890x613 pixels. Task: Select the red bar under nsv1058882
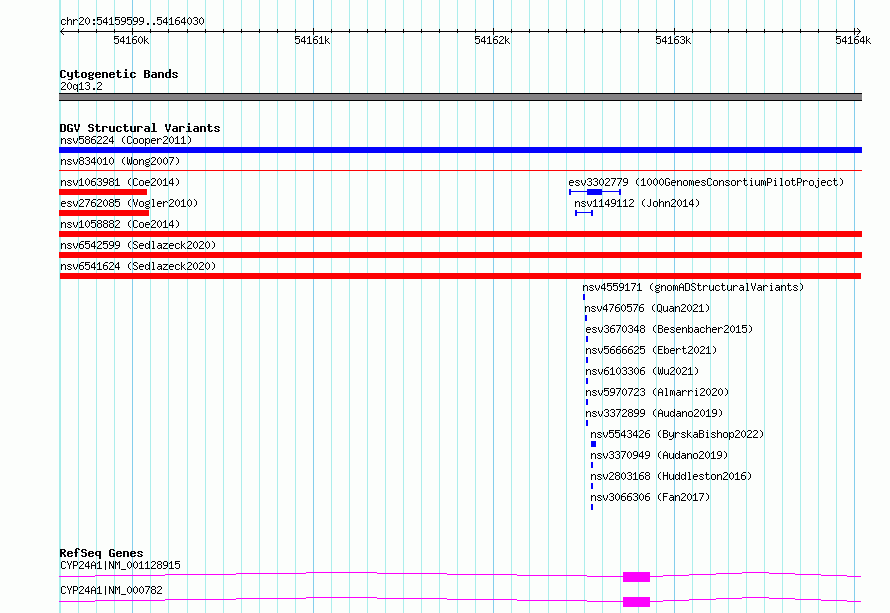point(460,234)
